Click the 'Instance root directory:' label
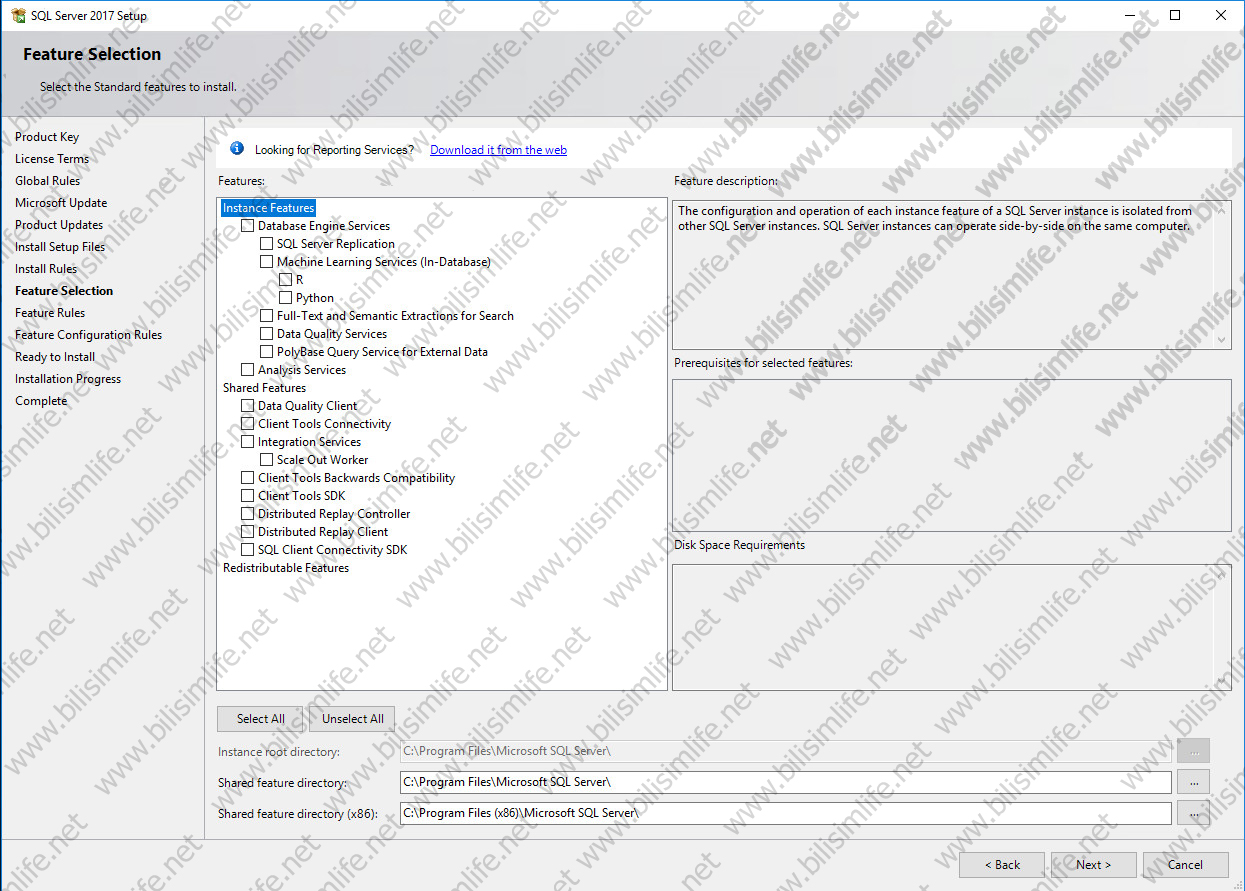This screenshot has width=1245, height=891. 279,752
